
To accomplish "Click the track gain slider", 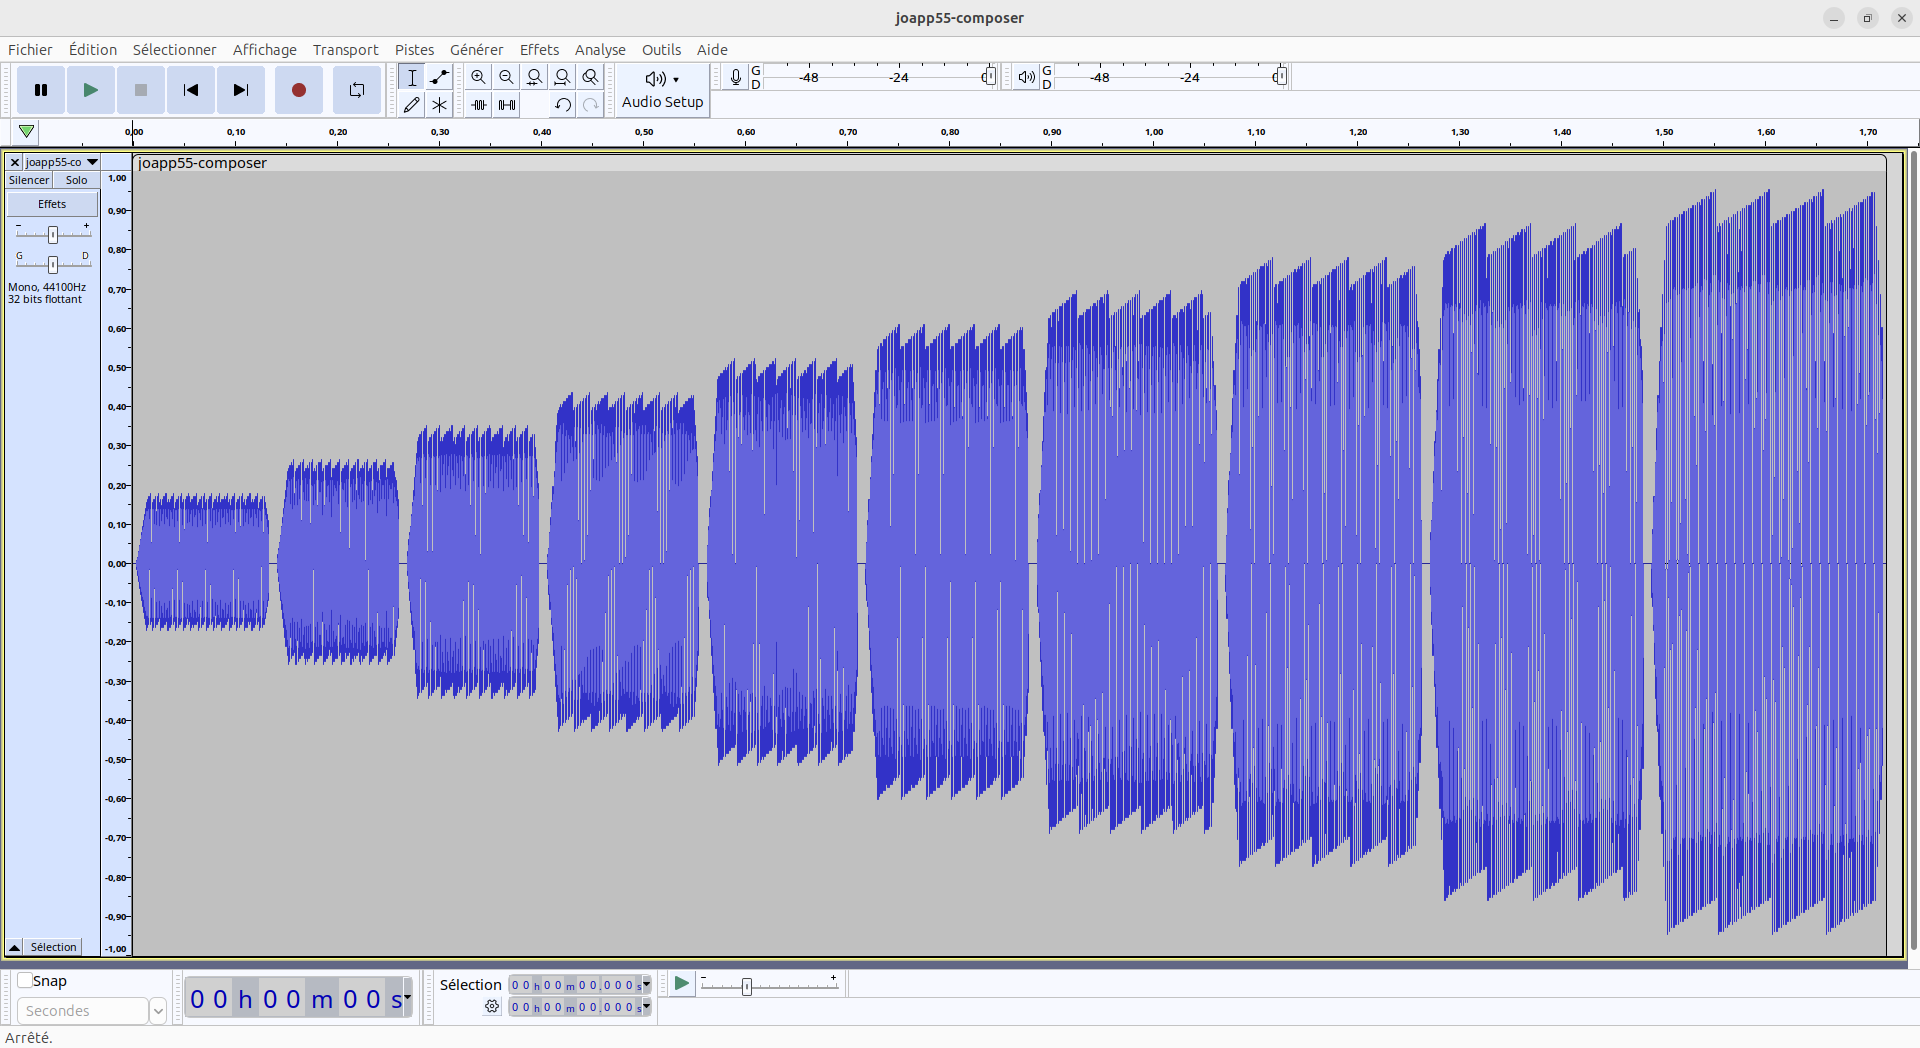I will click(x=53, y=234).
